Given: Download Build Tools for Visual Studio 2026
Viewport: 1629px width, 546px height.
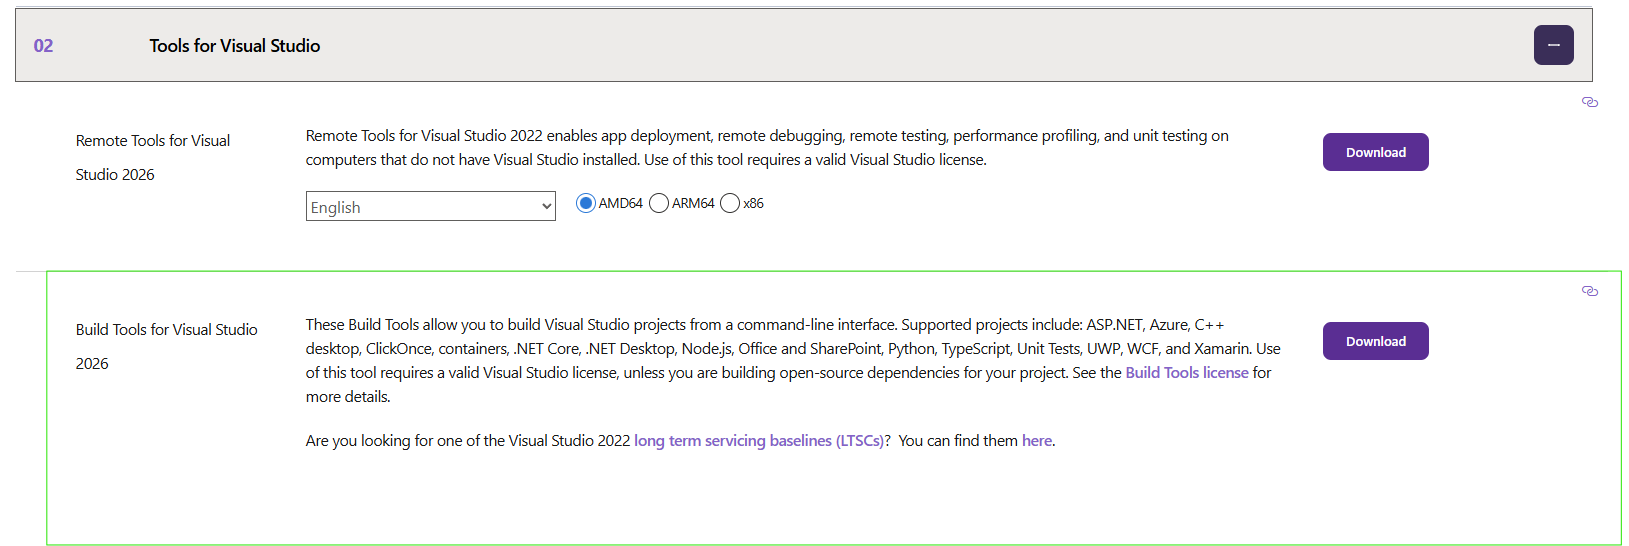Looking at the screenshot, I should (x=1375, y=341).
